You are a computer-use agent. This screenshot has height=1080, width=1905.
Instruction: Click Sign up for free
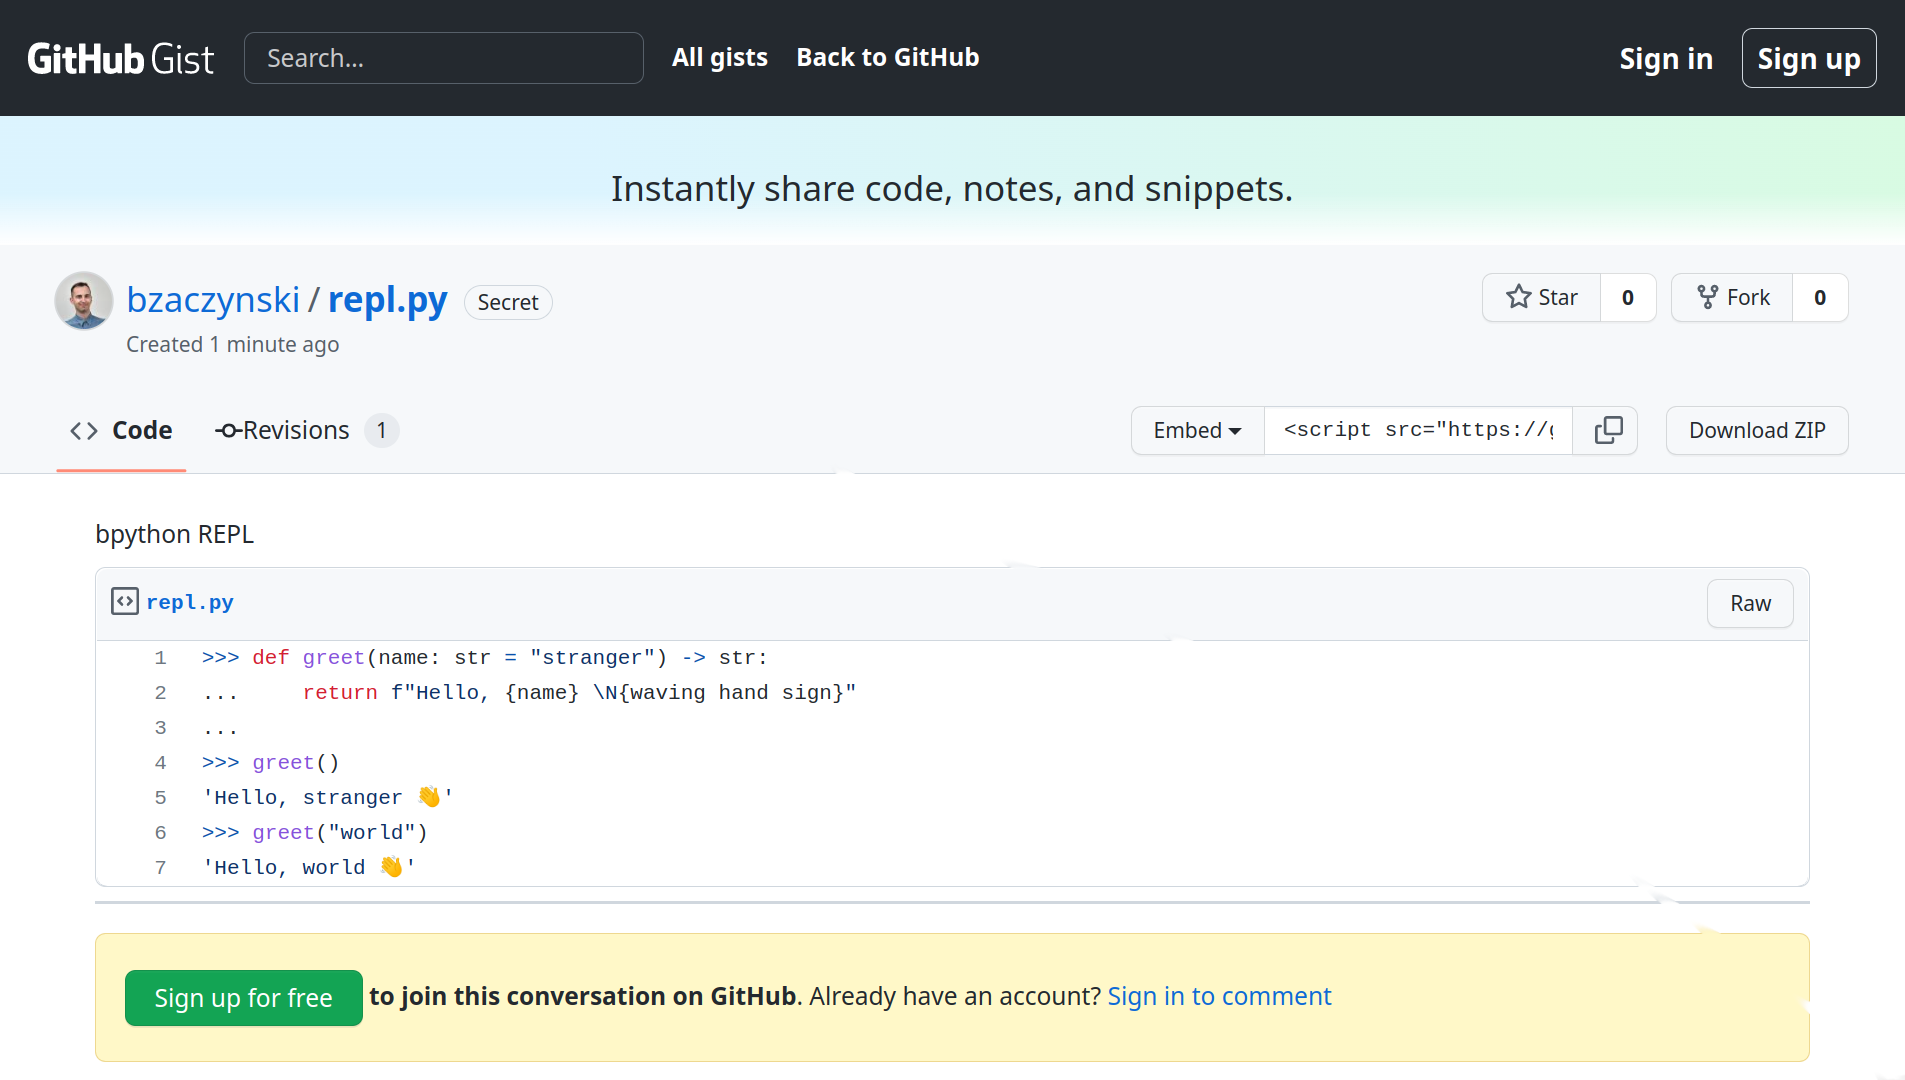tap(243, 997)
